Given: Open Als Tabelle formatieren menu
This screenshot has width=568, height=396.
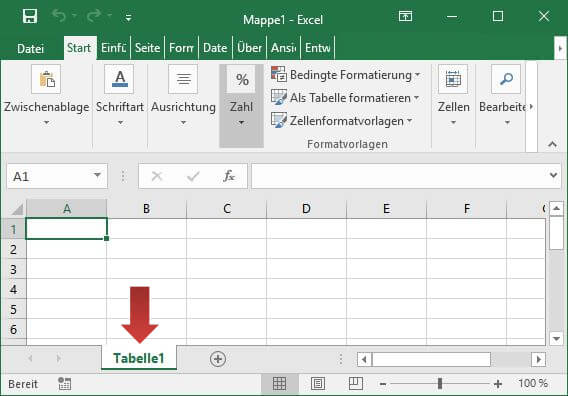Looking at the screenshot, I should (345, 98).
